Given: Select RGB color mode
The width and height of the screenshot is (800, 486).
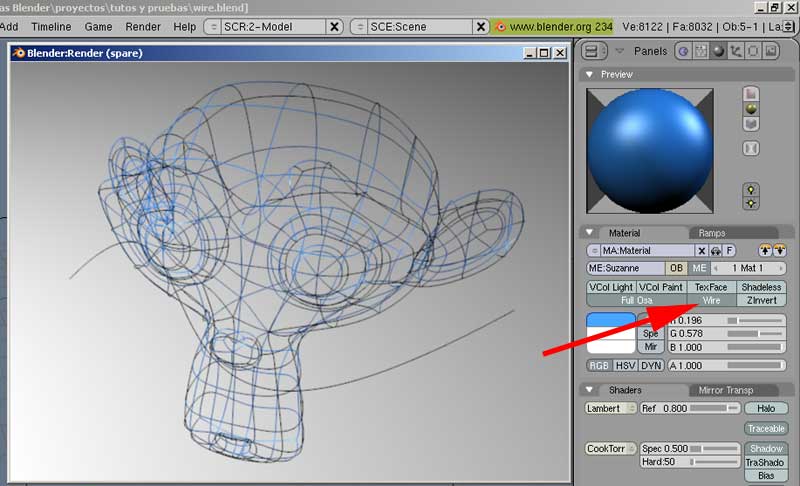Looking at the screenshot, I should click(x=599, y=366).
